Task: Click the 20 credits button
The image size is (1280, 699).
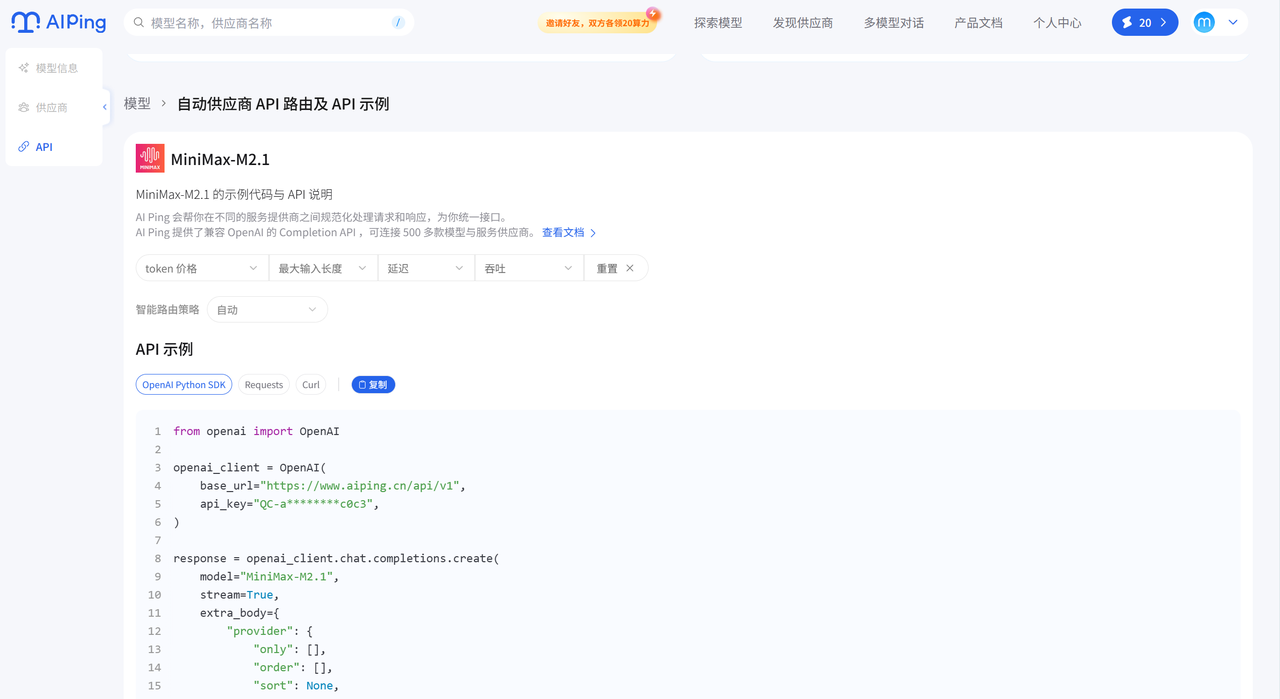Action: [x=1145, y=22]
